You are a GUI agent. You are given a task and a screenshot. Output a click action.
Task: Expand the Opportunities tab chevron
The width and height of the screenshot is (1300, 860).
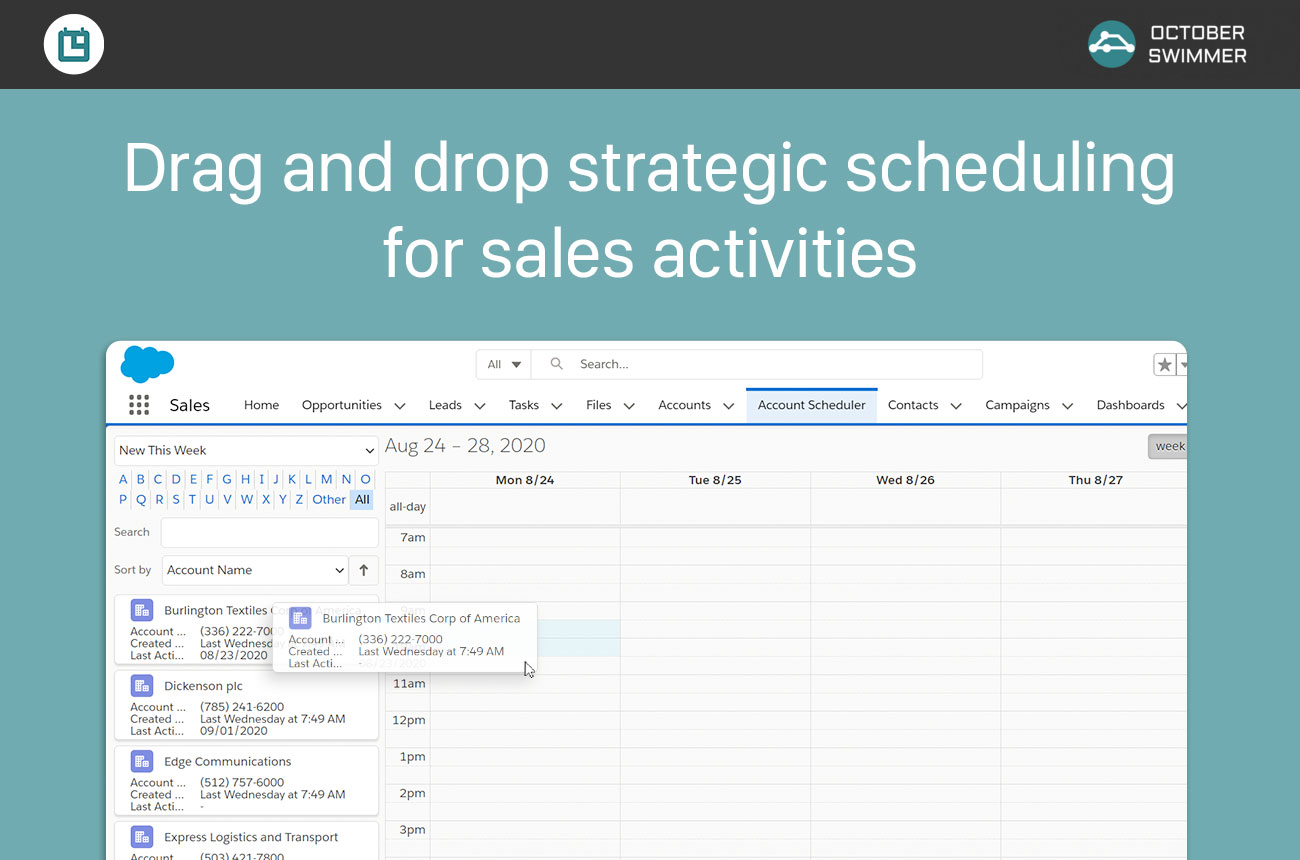[400, 406]
